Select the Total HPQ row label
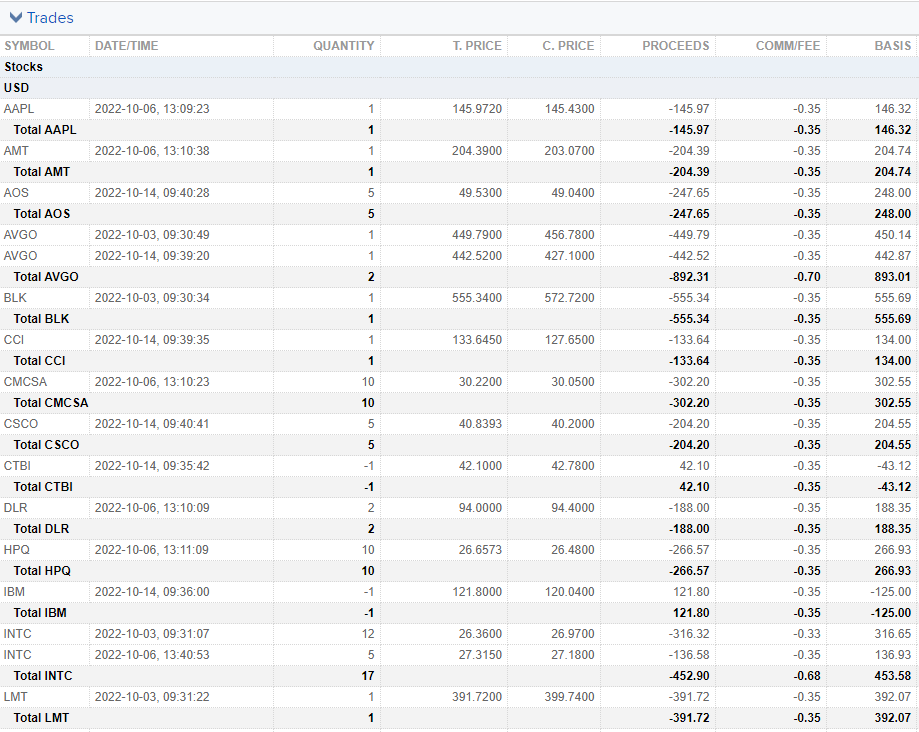This screenshot has height=732, width=919. (x=42, y=571)
